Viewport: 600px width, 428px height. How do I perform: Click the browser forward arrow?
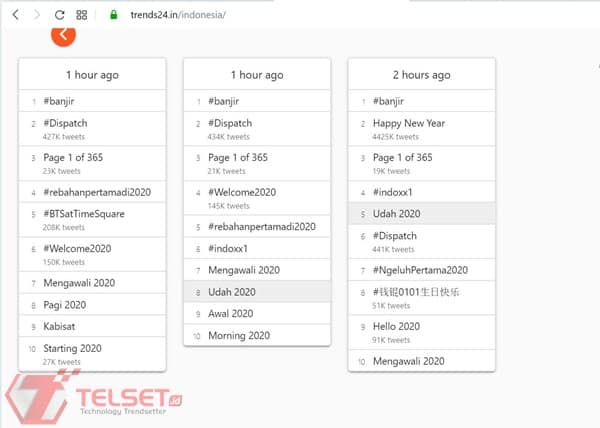tap(37, 15)
